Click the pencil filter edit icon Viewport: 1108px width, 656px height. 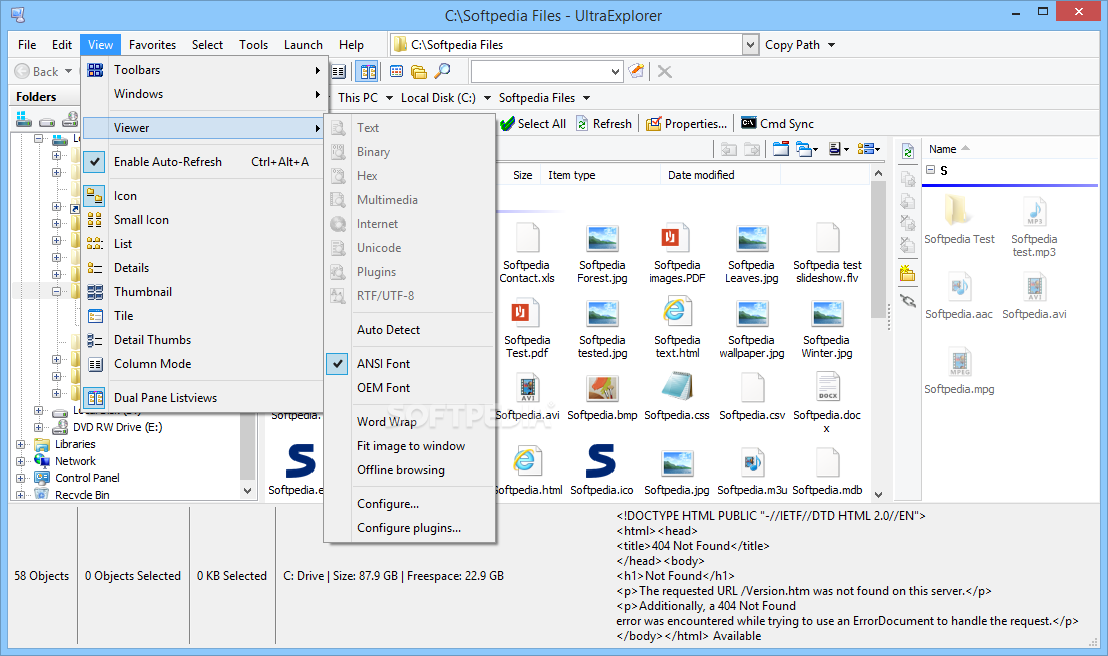[x=637, y=71]
